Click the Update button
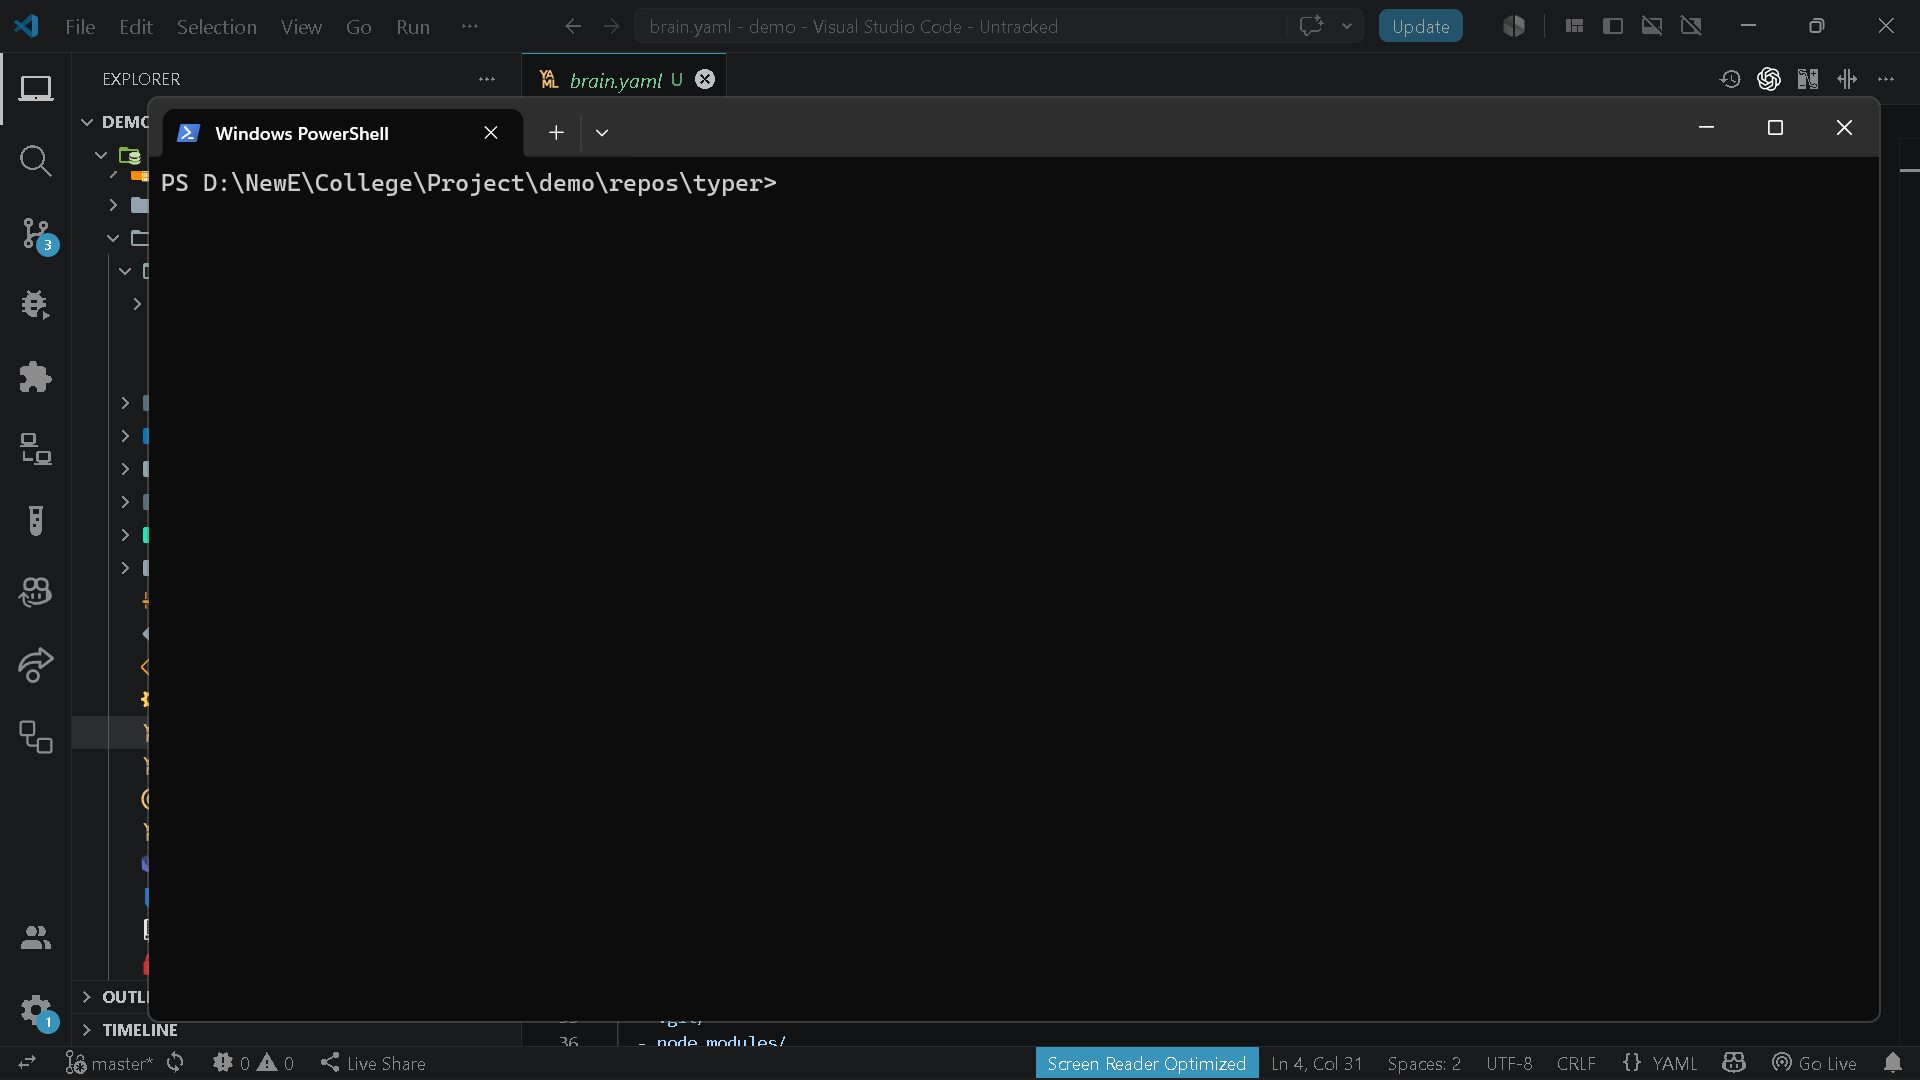 (x=1420, y=27)
